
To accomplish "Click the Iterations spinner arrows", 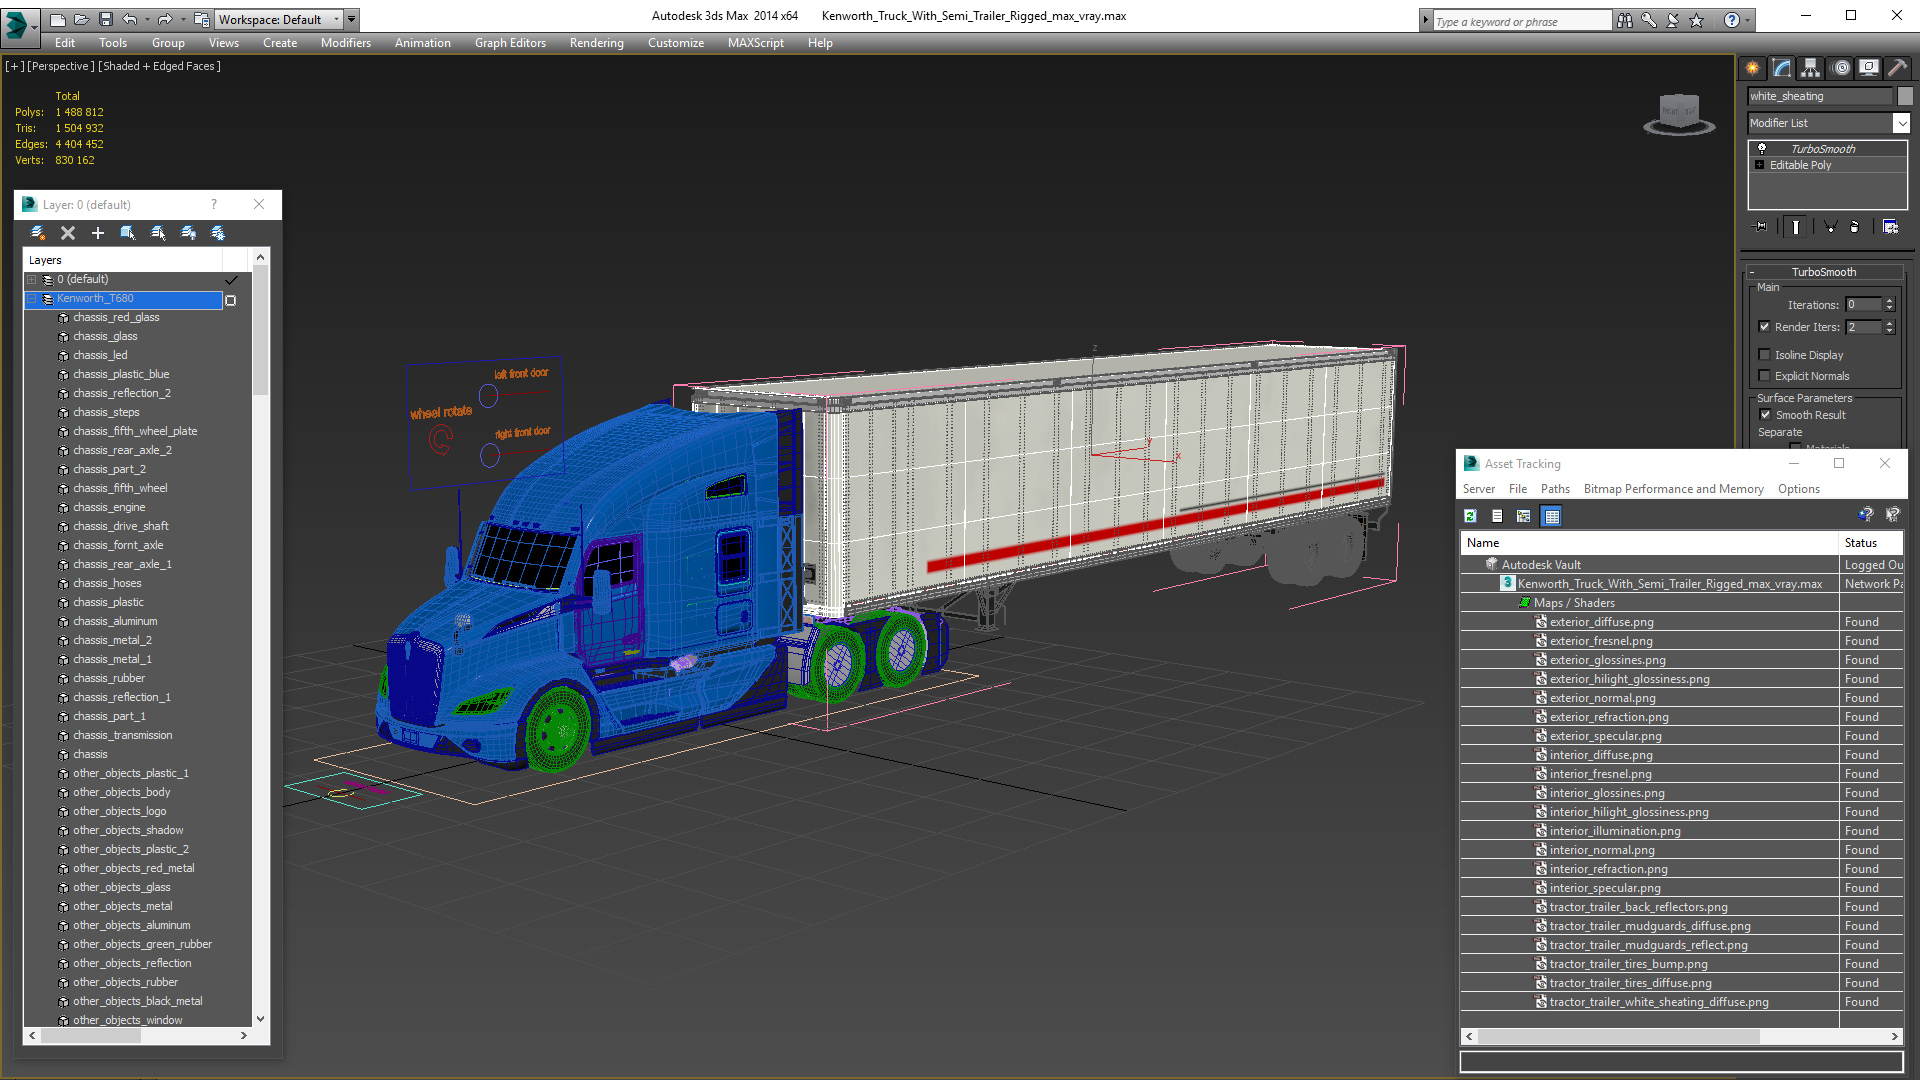I will click(x=1889, y=304).
